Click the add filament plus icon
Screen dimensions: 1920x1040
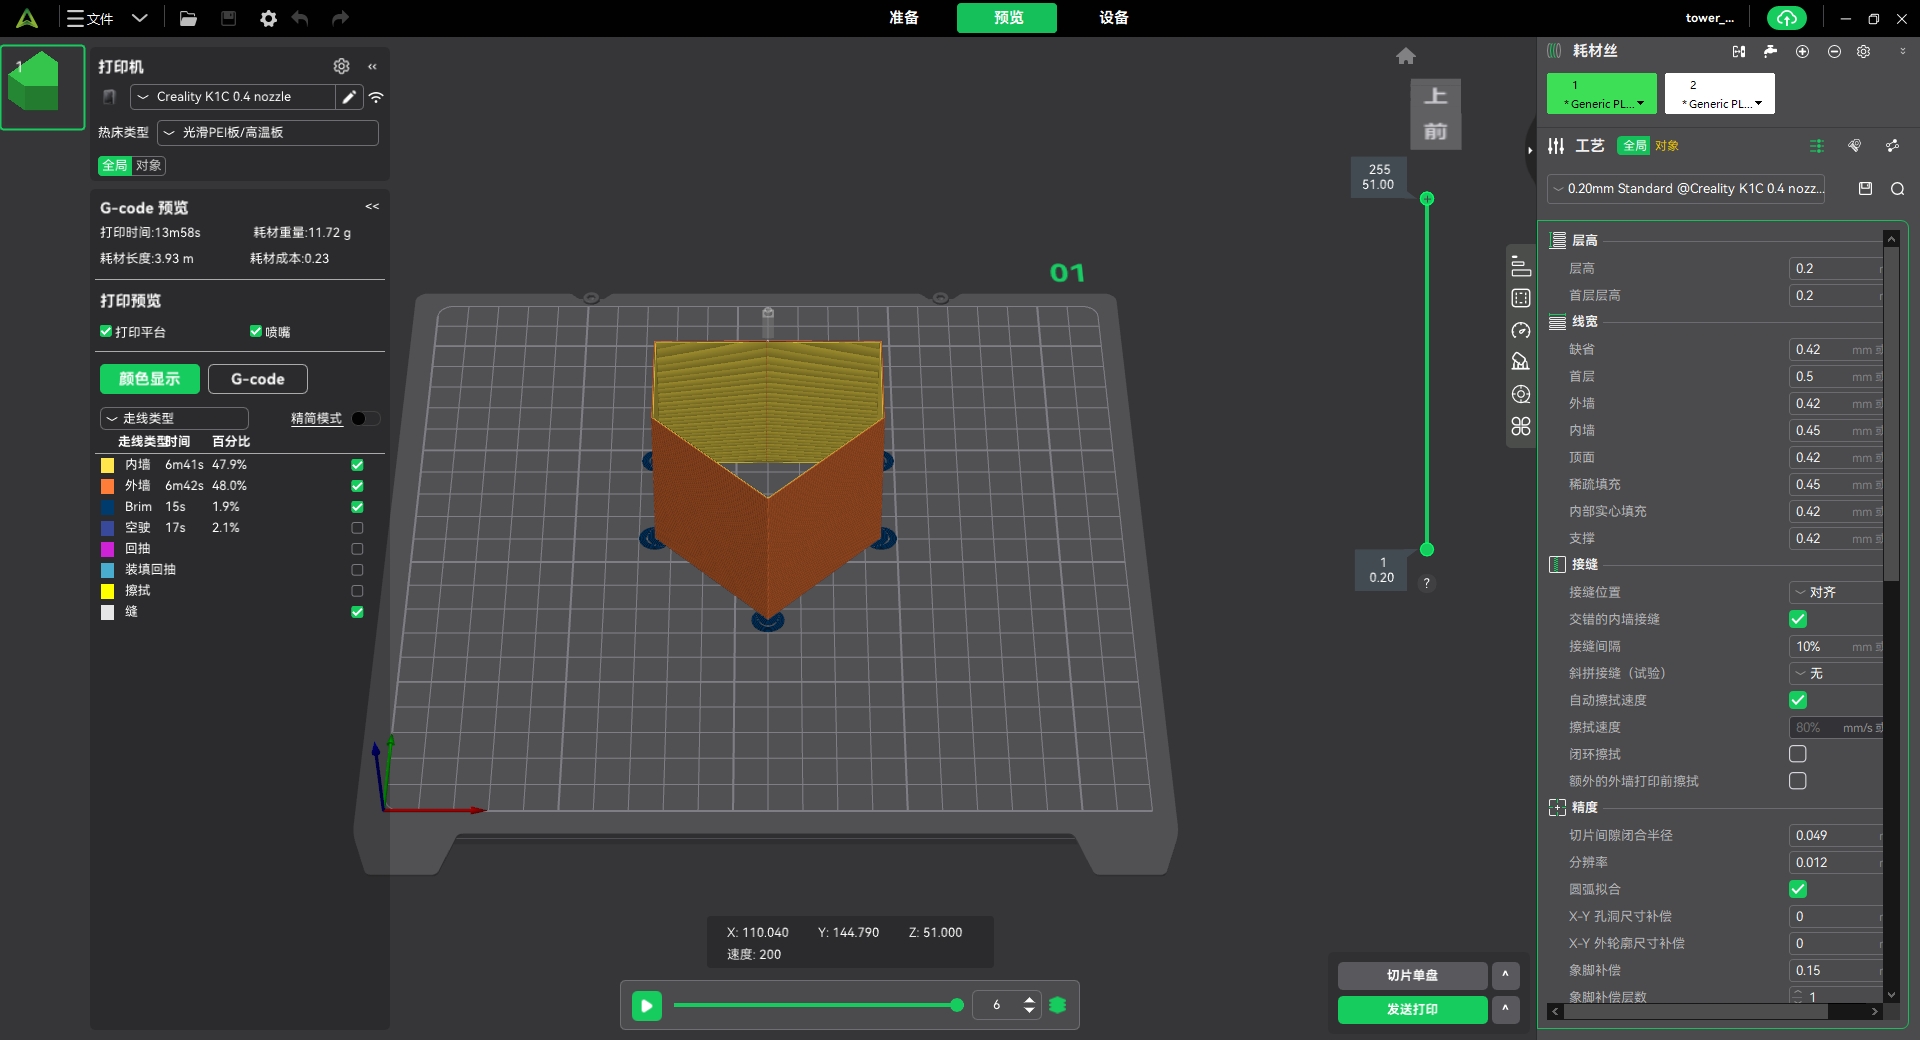click(x=1802, y=51)
